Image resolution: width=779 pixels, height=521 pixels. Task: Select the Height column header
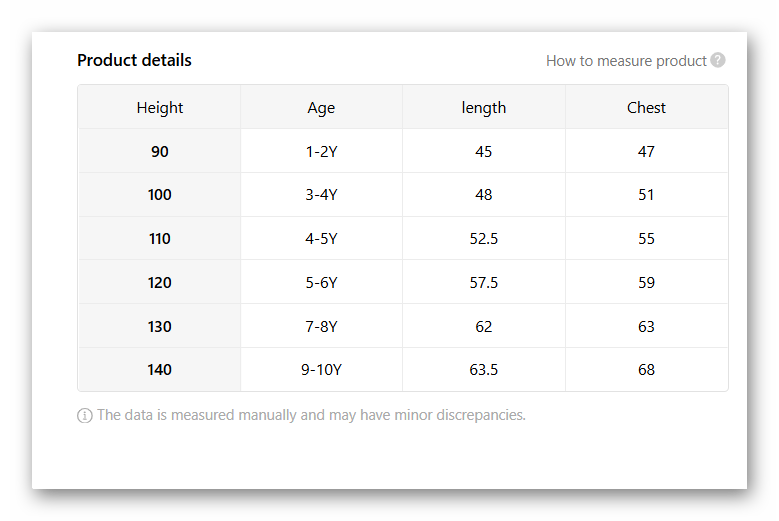(x=160, y=108)
